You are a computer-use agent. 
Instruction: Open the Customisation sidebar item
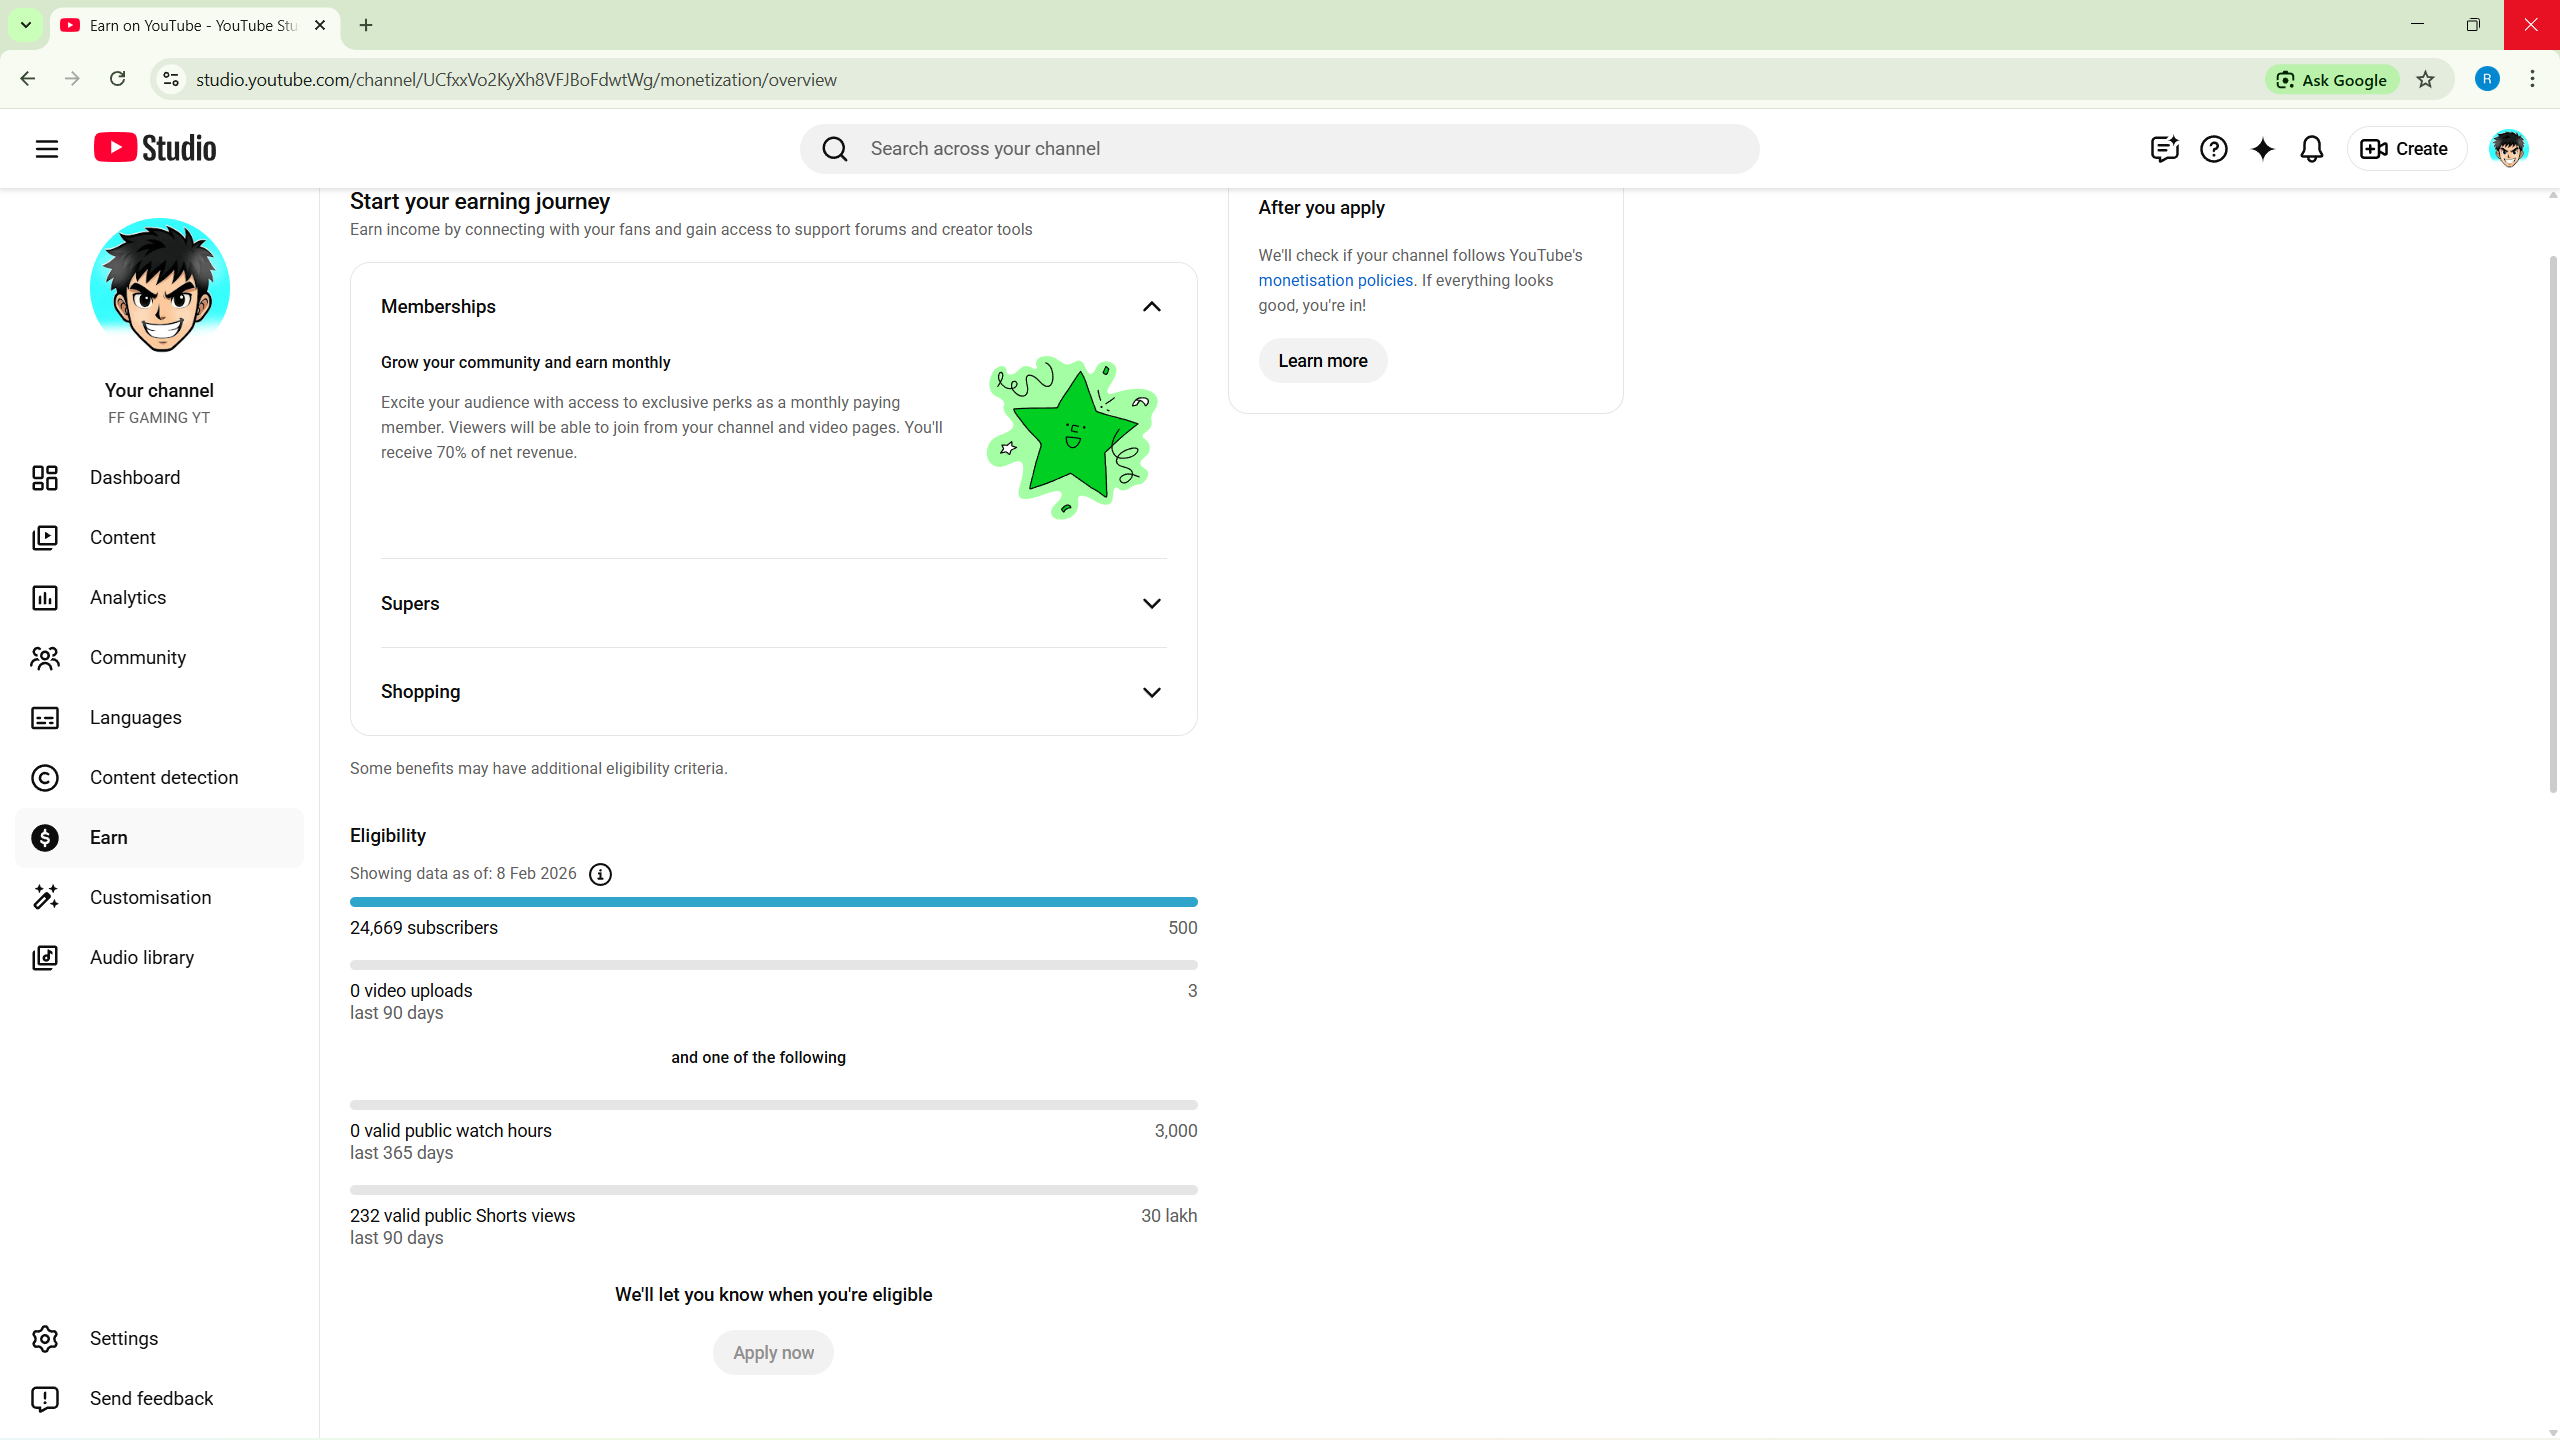tap(150, 898)
